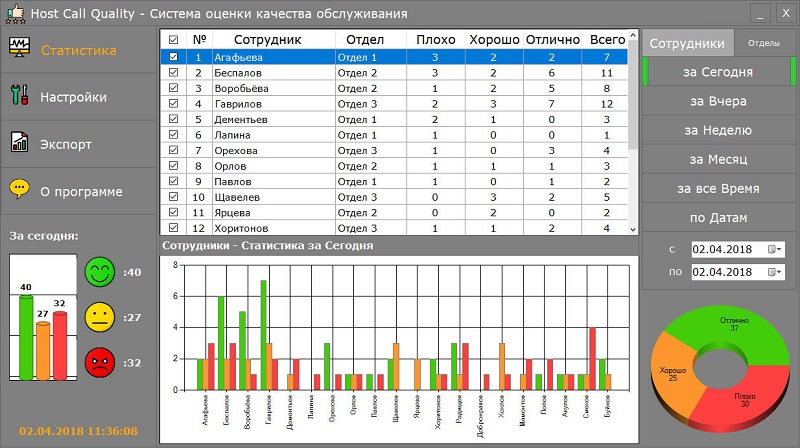Click the About program speech bubble icon

19,189
